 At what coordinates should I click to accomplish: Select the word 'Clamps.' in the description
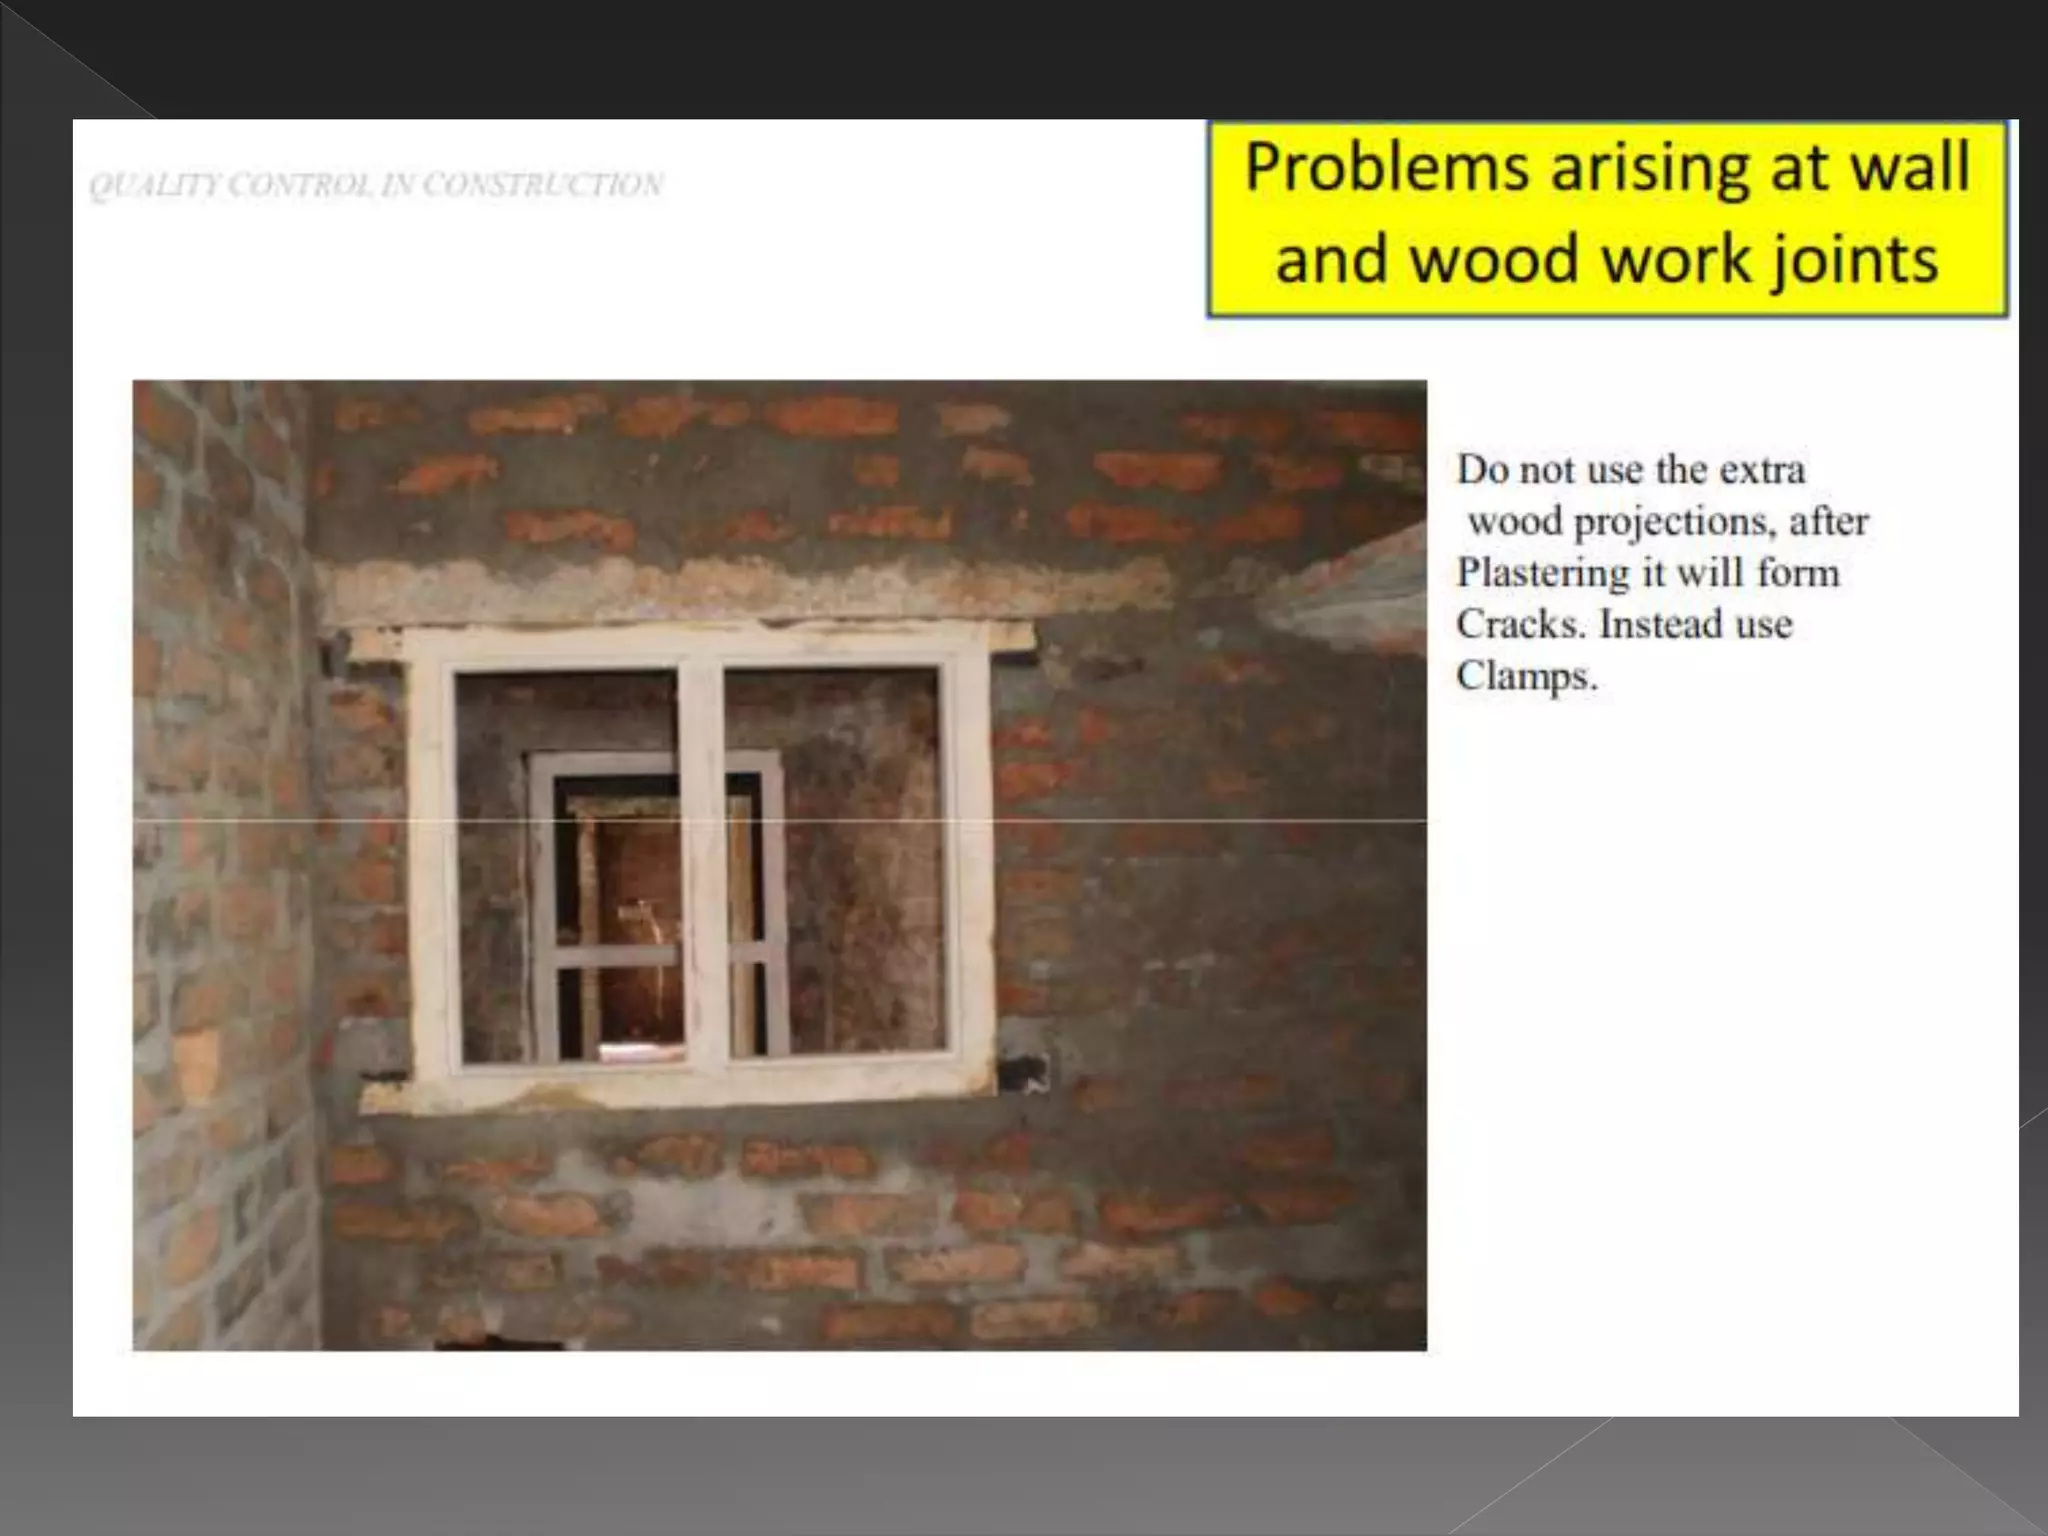(1526, 677)
